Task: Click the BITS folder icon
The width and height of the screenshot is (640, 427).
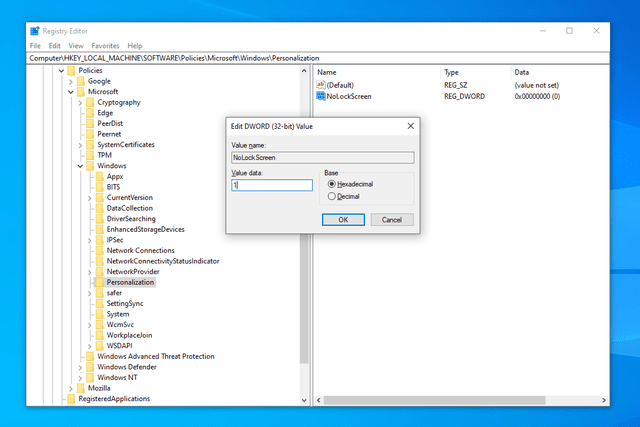Action: tap(100, 187)
